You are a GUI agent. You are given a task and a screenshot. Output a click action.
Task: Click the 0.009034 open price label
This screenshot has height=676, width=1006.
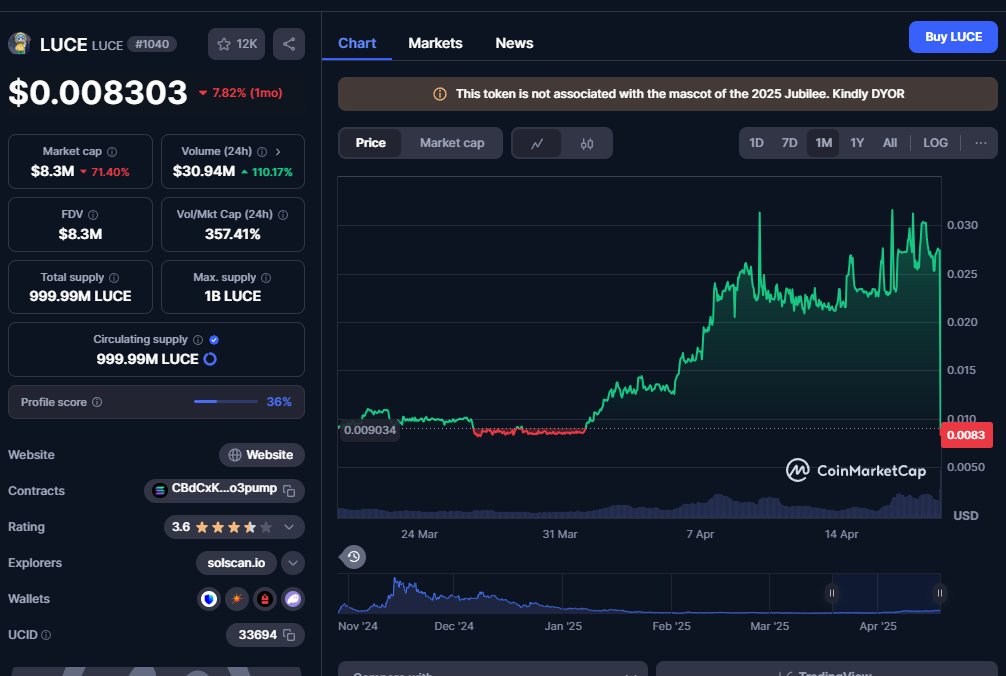370,430
